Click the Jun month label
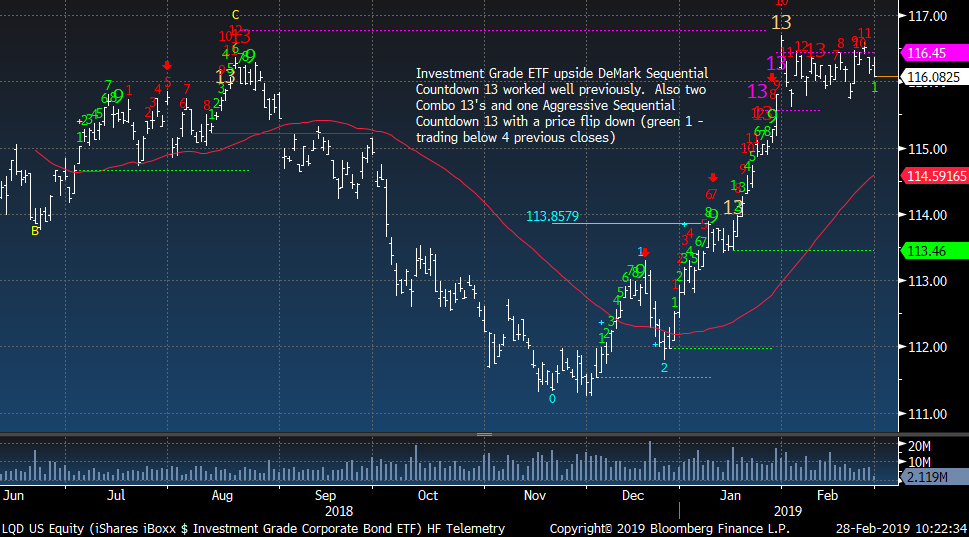The height and width of the screenshot is (537, 969). 13,496
